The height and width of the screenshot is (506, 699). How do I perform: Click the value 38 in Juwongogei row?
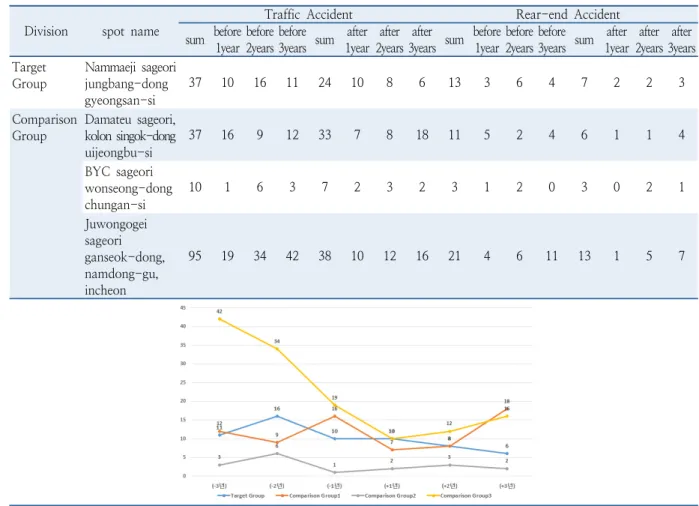point(325,256)
